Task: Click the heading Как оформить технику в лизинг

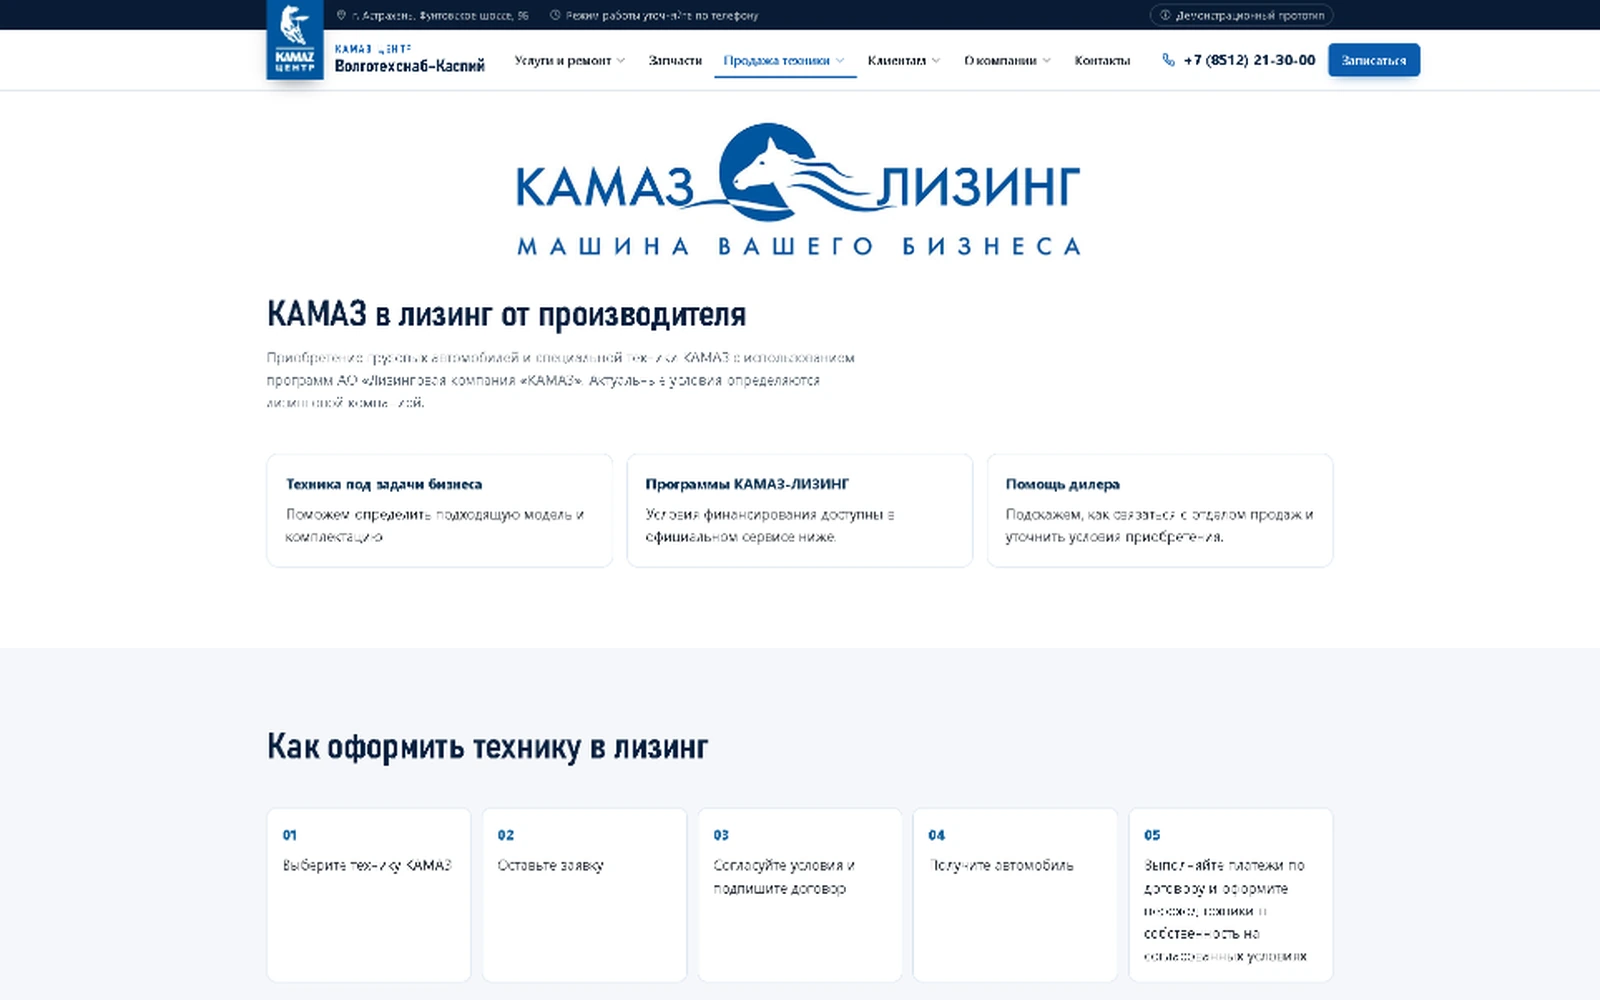Action: tap(487, 747)
